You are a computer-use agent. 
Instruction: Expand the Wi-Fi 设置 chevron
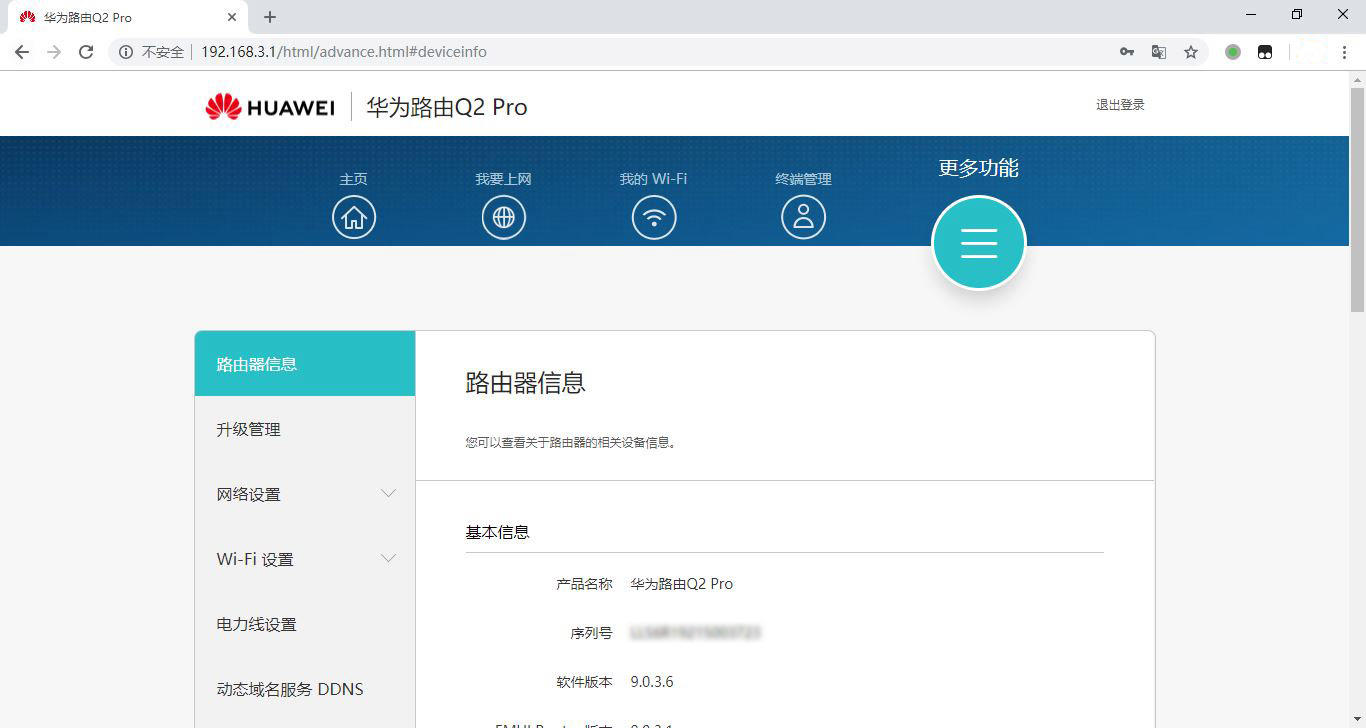coord(389,559)
